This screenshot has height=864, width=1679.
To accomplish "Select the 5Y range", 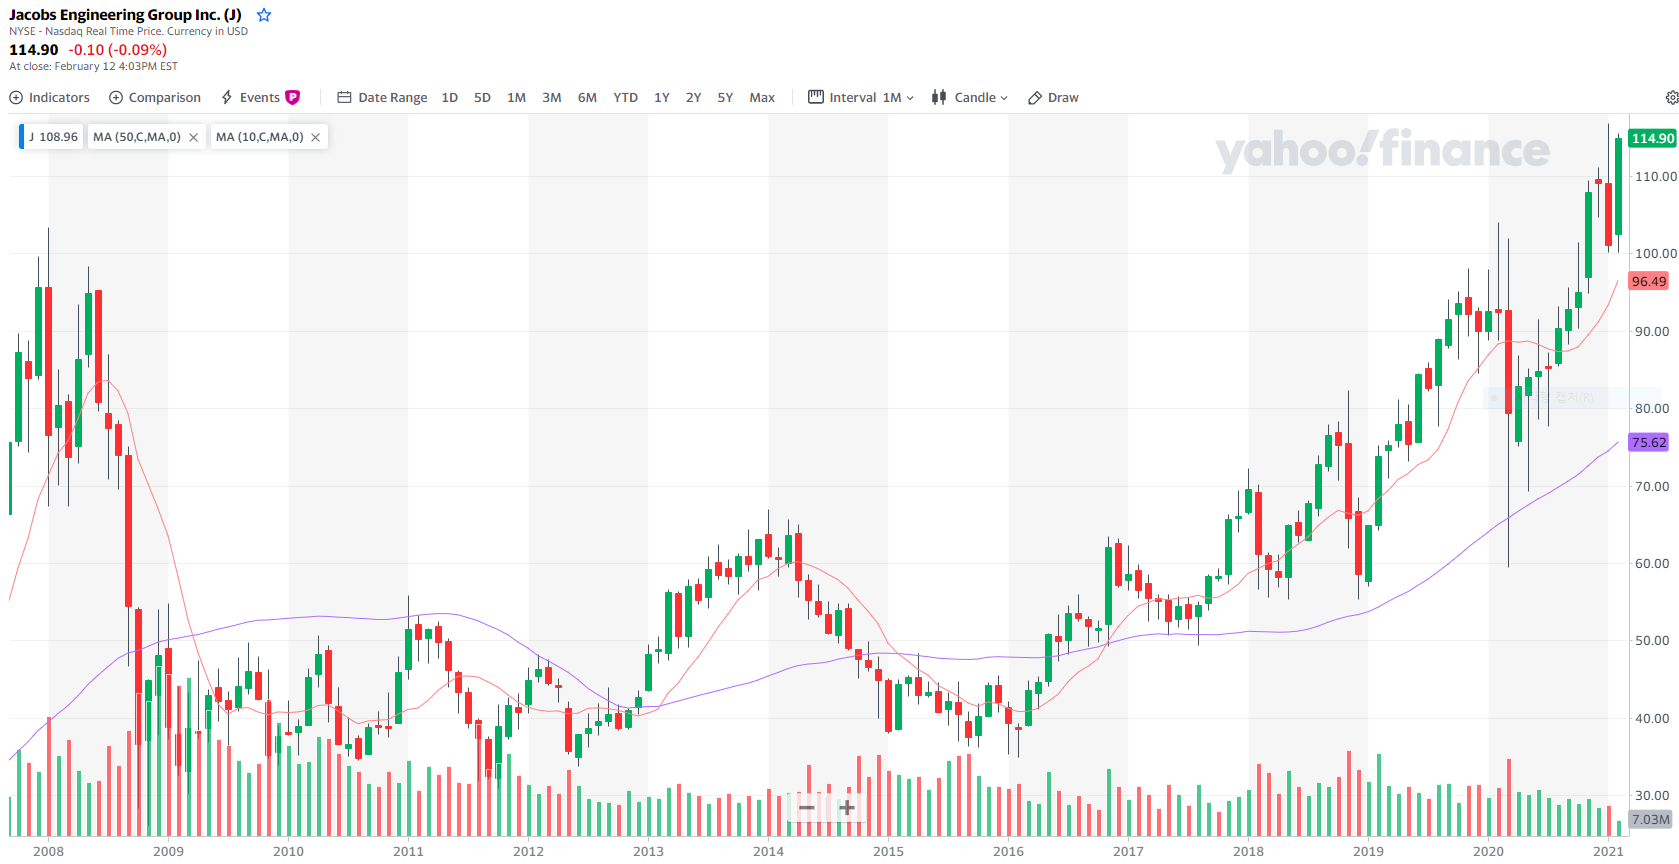I will coord(725,97).
